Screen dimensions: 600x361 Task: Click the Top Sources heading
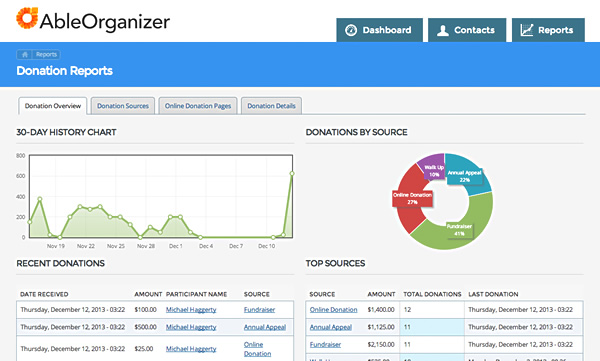[x=335, y=263]
